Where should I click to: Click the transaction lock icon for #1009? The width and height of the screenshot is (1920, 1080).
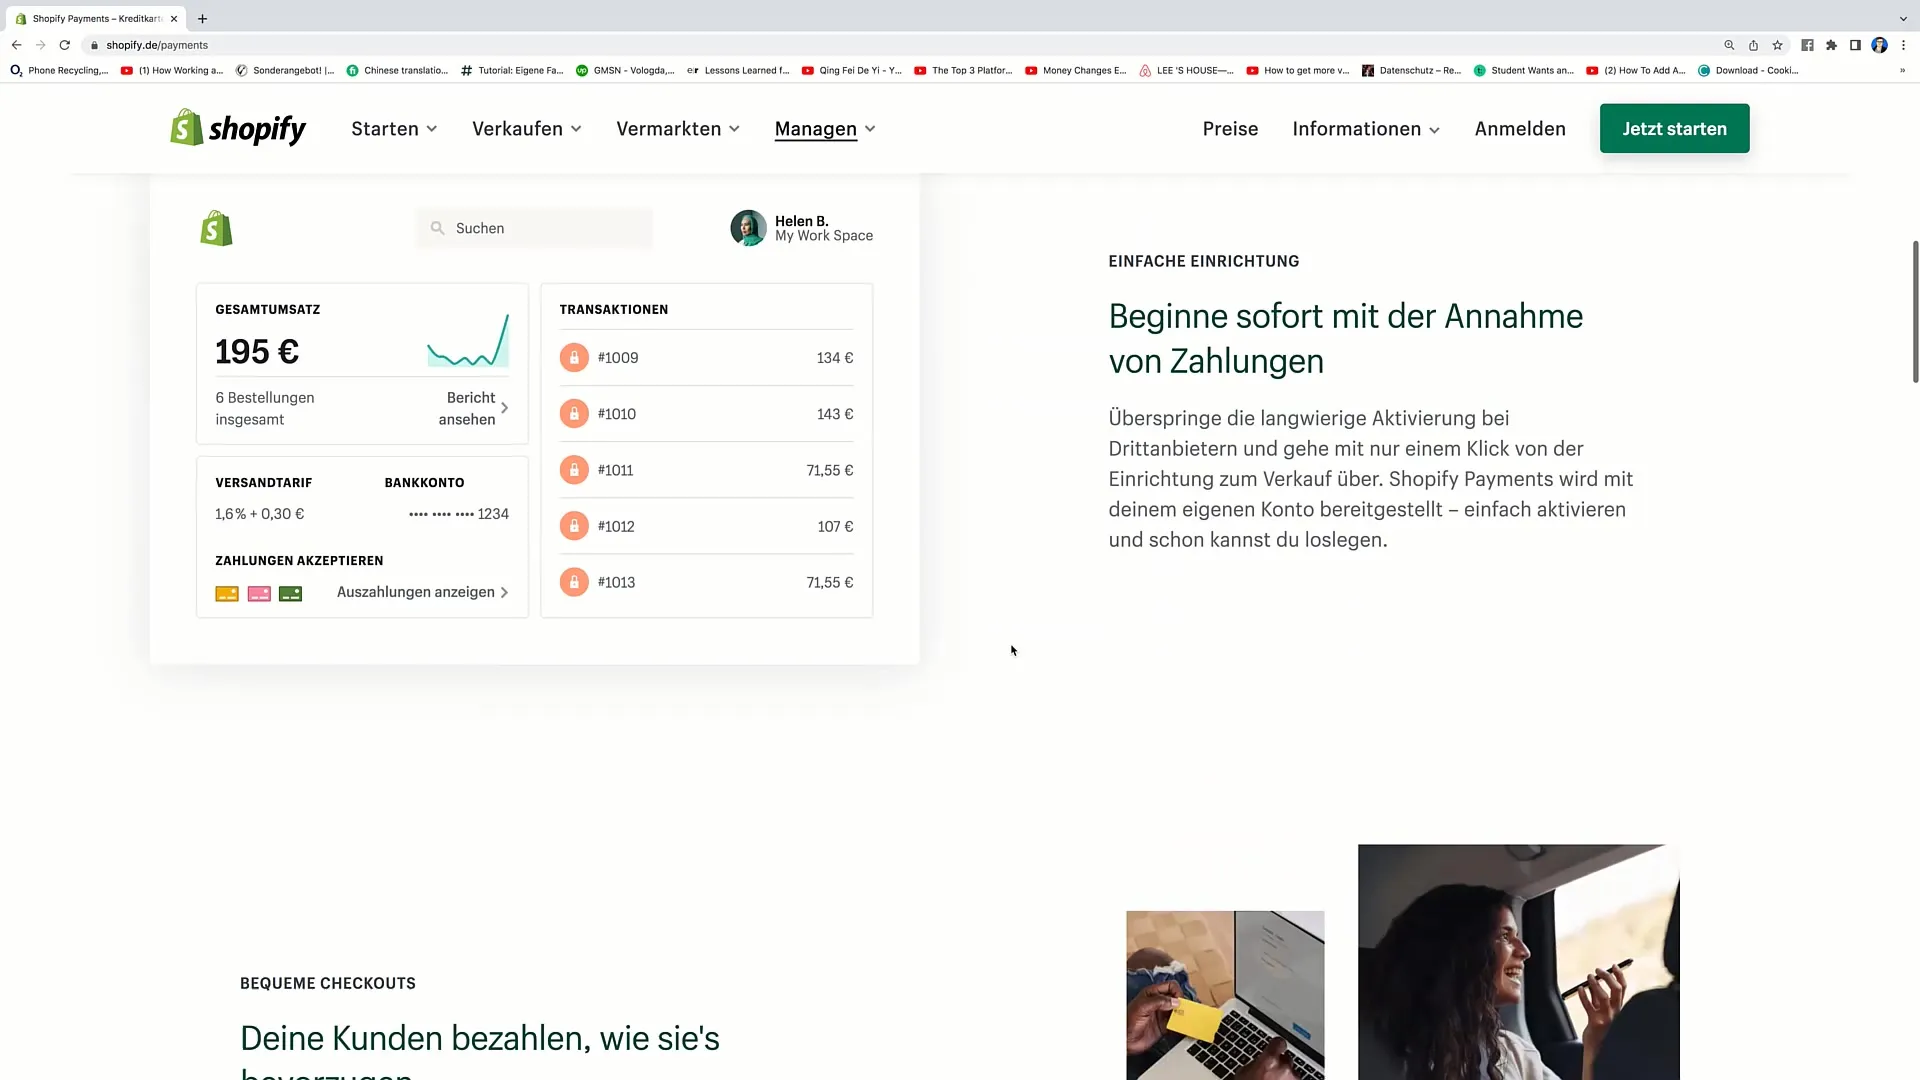pos(574,357)
